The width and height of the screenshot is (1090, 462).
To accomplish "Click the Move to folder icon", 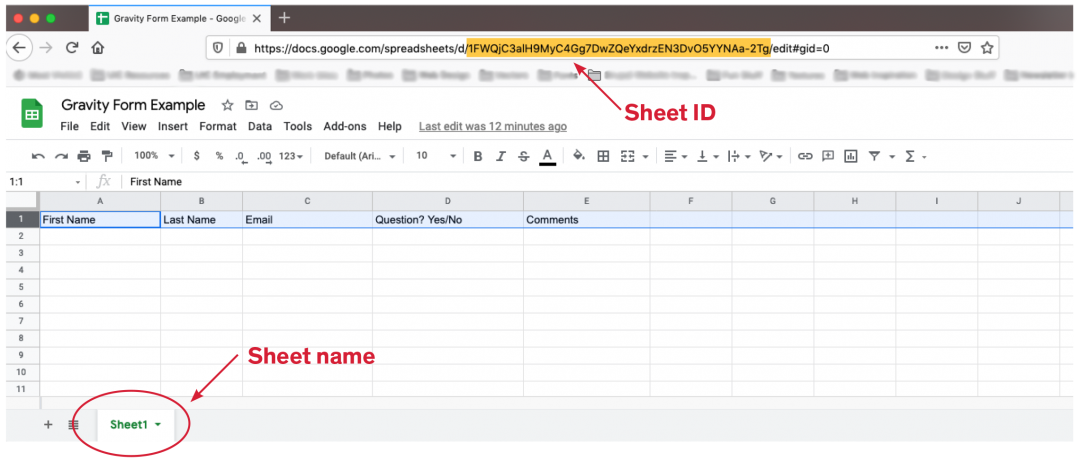I will (252, 106).
